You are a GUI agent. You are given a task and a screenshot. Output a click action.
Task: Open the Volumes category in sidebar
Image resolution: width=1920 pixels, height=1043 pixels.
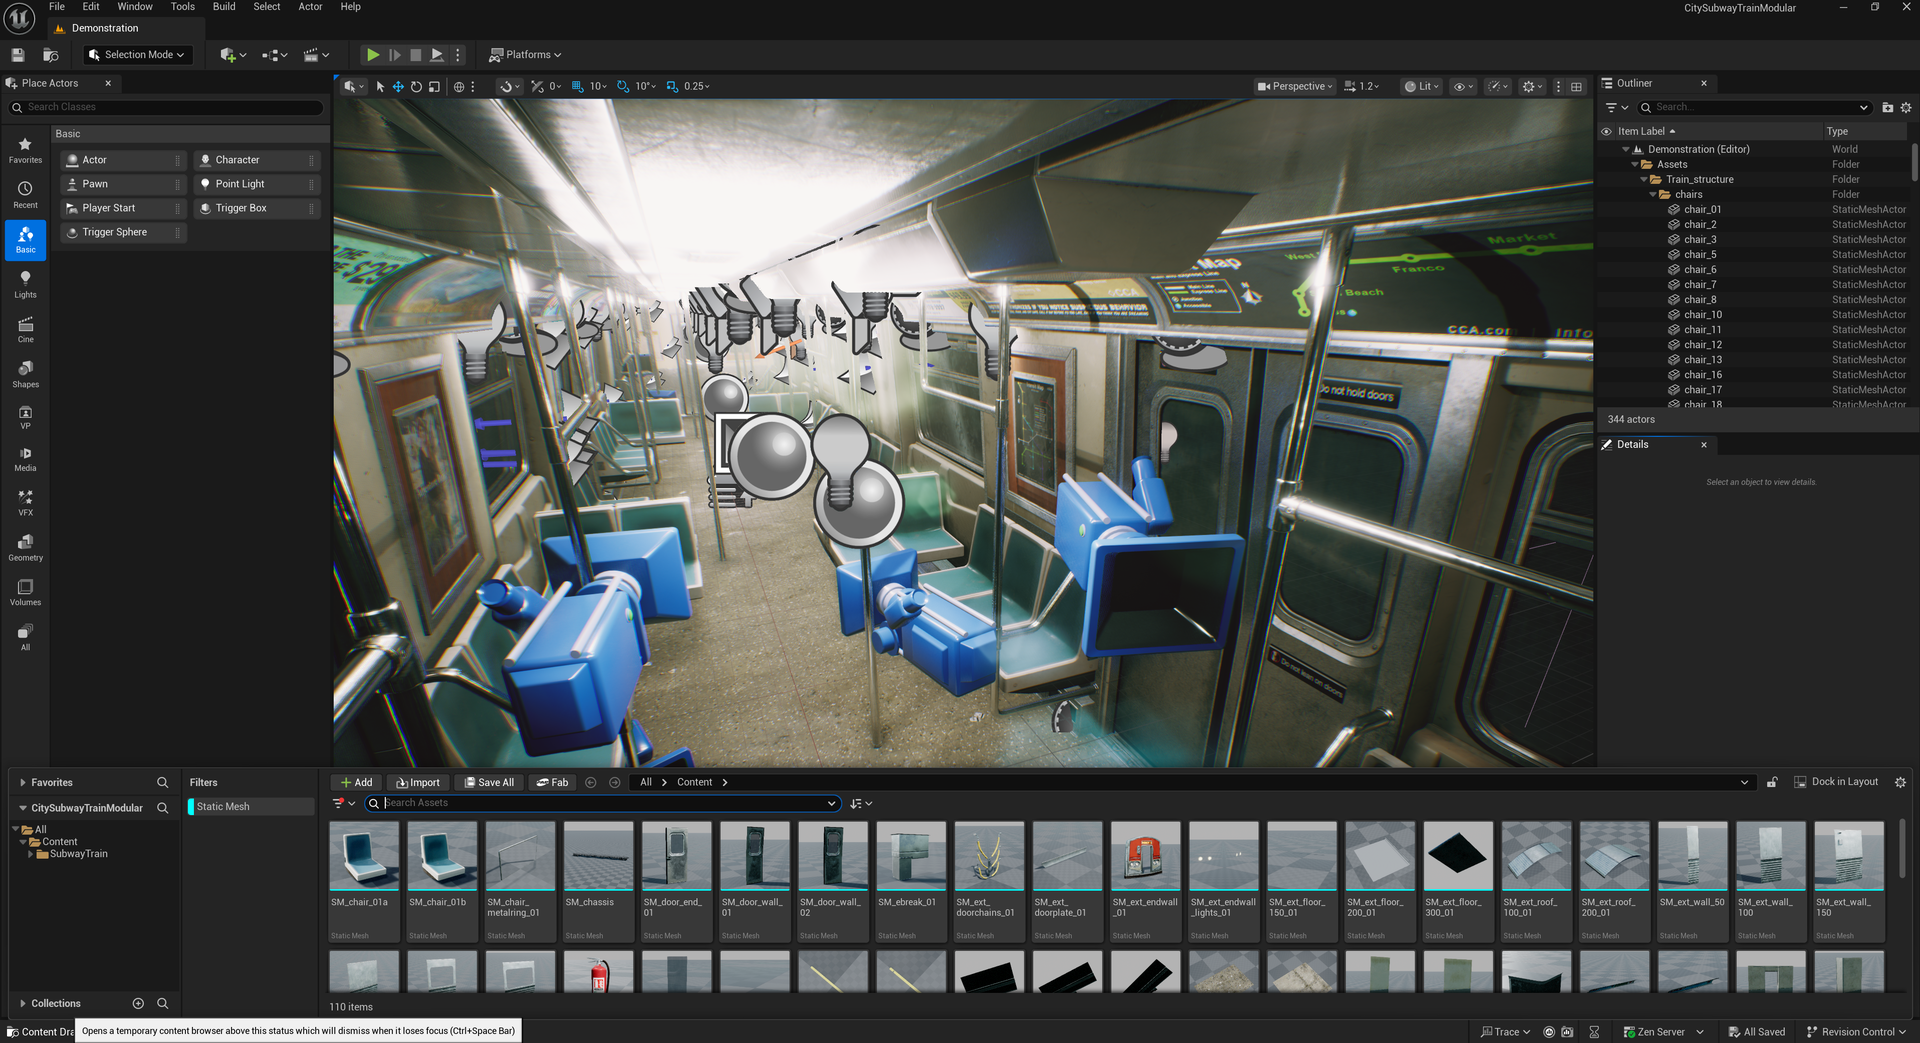click(25, 592)
